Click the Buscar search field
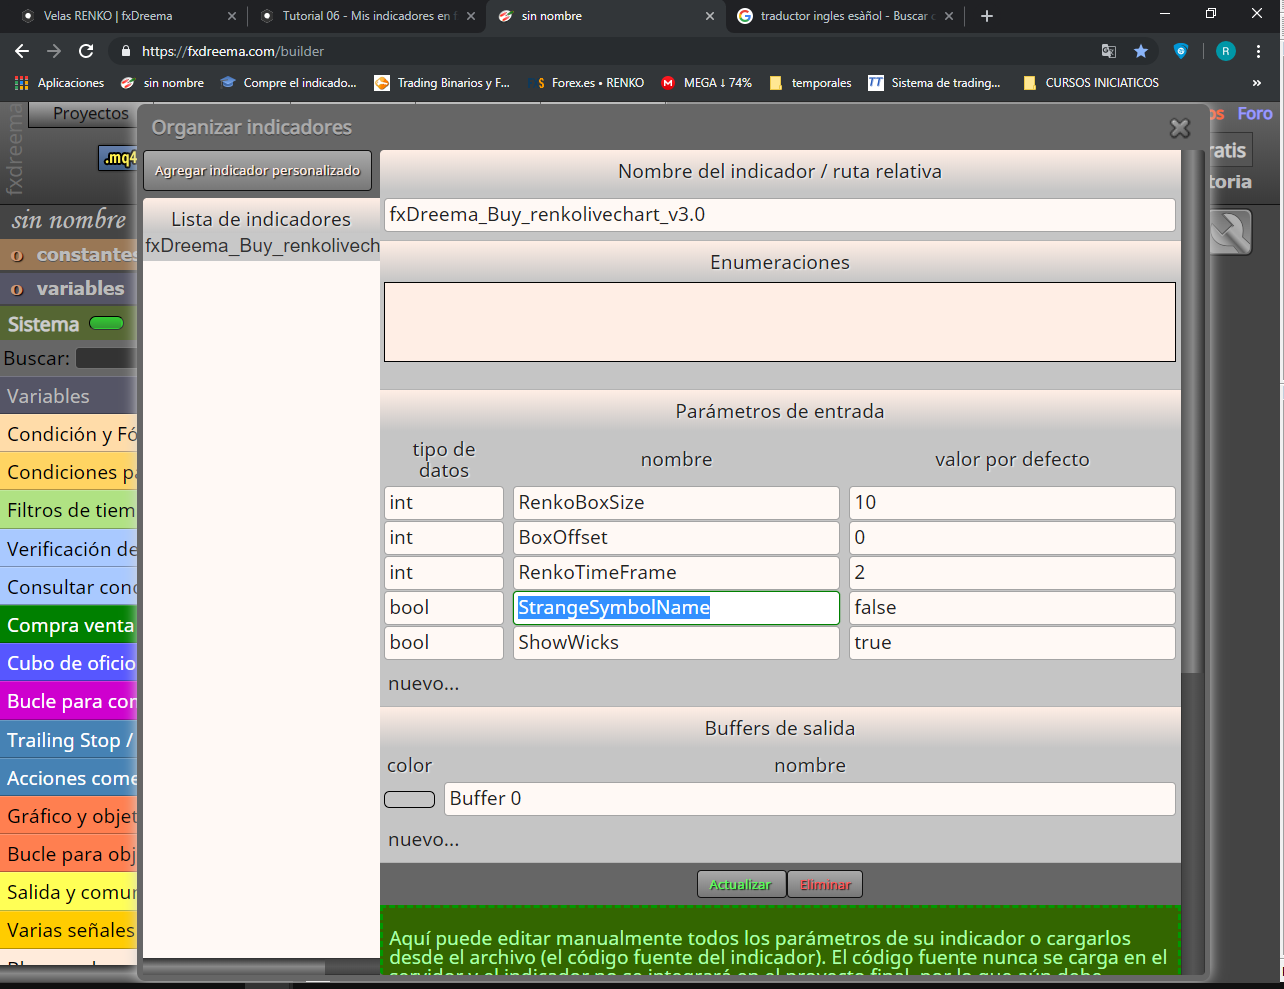The width and height of the screenshot is (1284, 989). pos(106,358)
